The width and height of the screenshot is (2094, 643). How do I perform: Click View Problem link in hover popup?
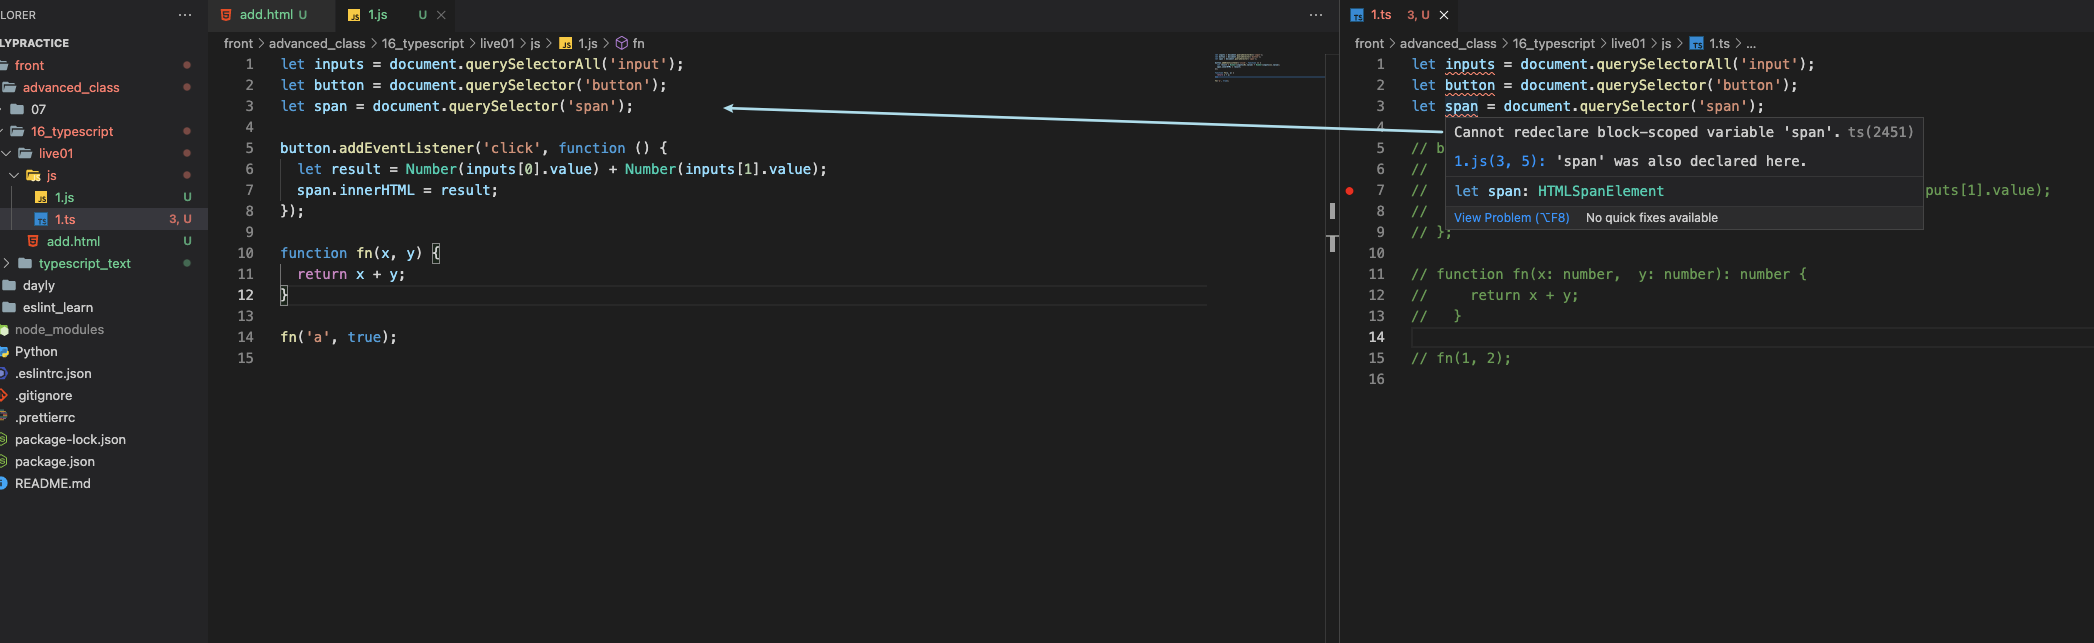point(1511,217)
